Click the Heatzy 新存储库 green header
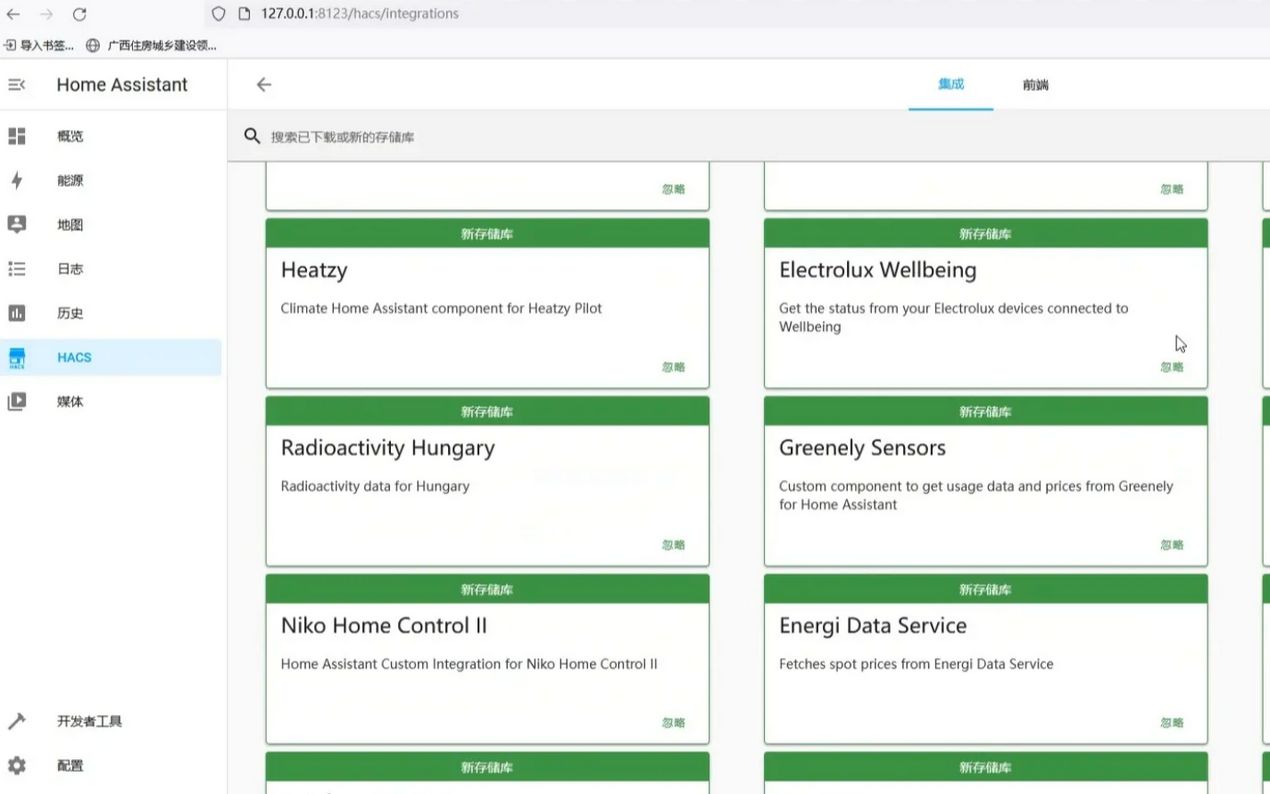The height and width of the screenshot is (794, 1270). coord(487,234)
